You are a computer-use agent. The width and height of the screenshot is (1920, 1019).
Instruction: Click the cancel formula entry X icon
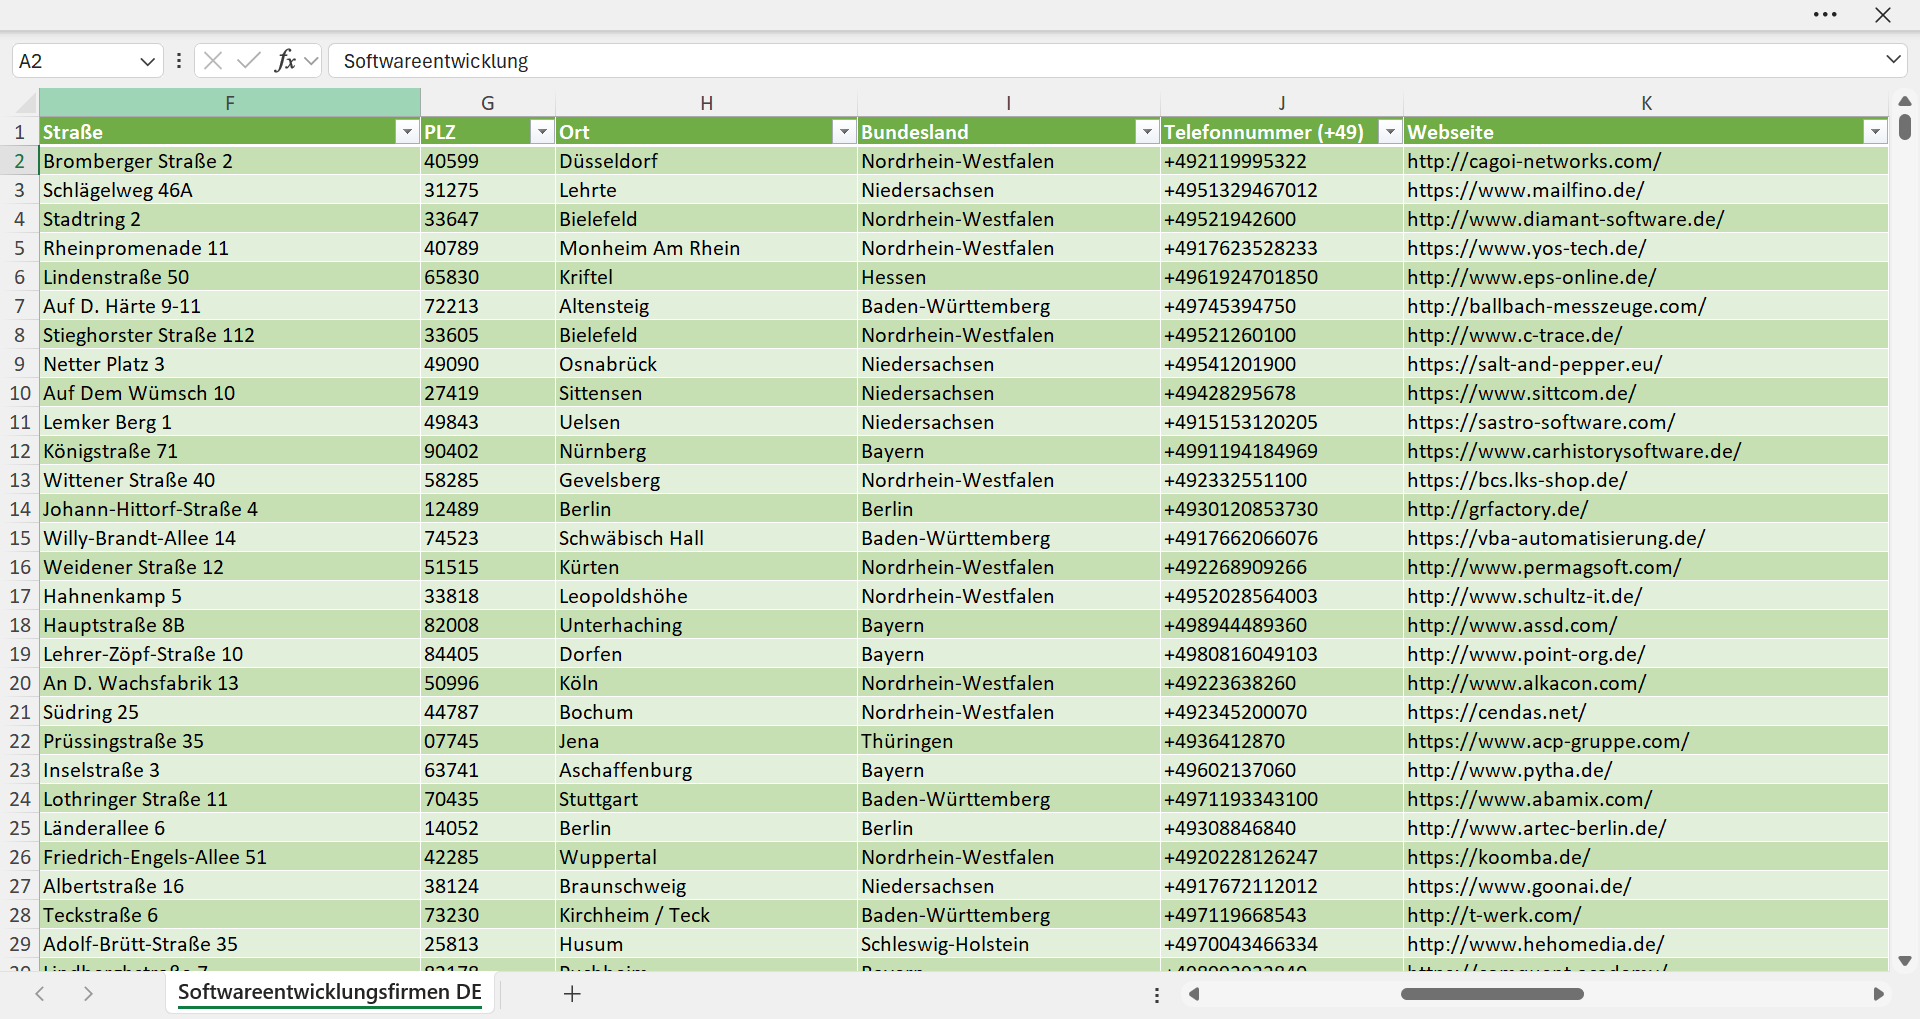tap(213, 61)
